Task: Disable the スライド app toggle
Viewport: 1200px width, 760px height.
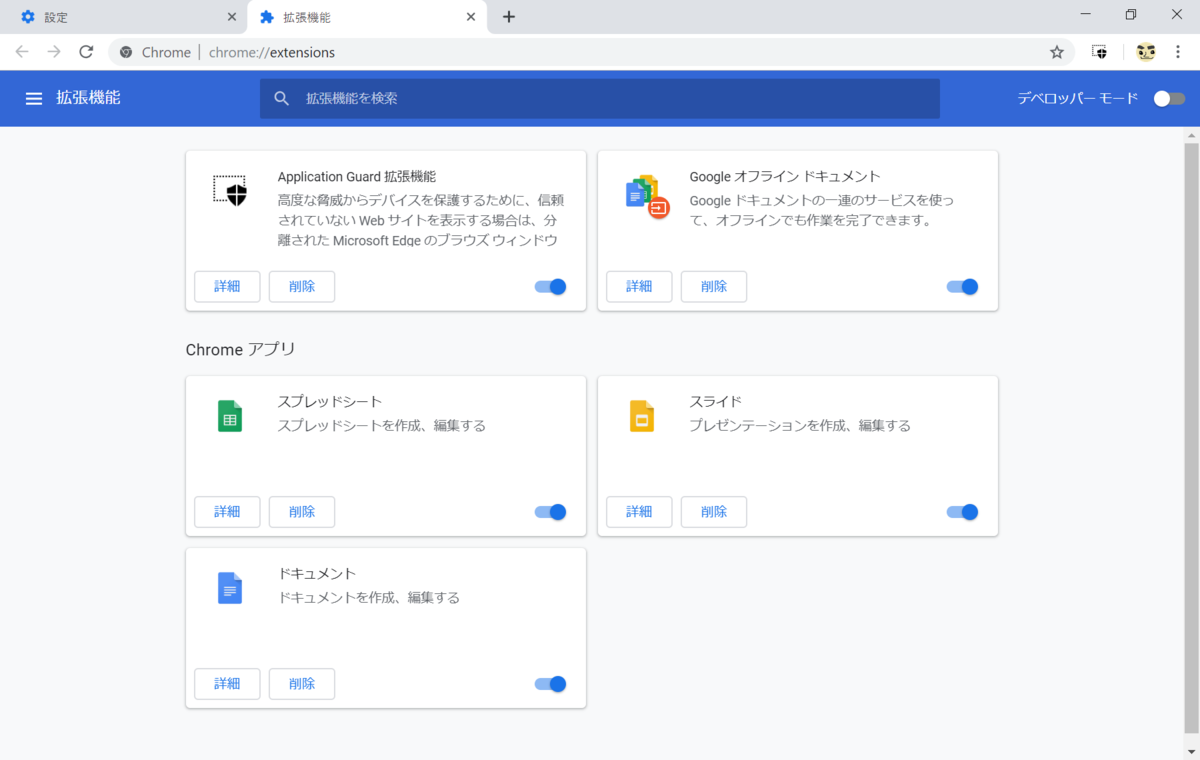Action: [963, 512]
